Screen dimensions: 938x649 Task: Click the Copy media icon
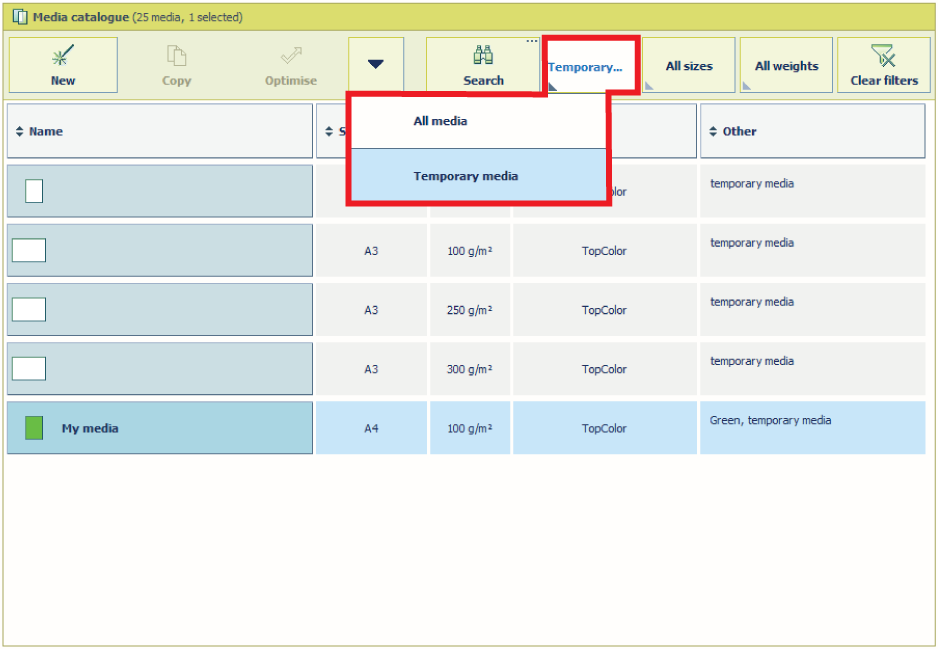[x=177, y=56]
